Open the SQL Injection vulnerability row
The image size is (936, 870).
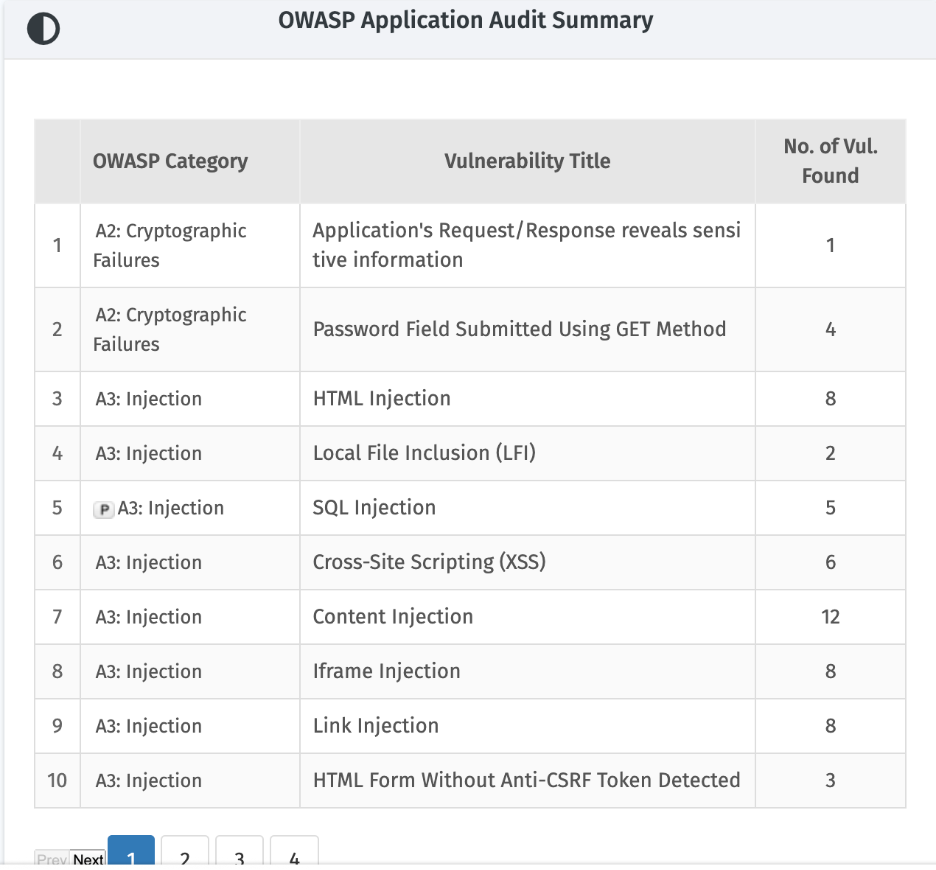(470, 508)
